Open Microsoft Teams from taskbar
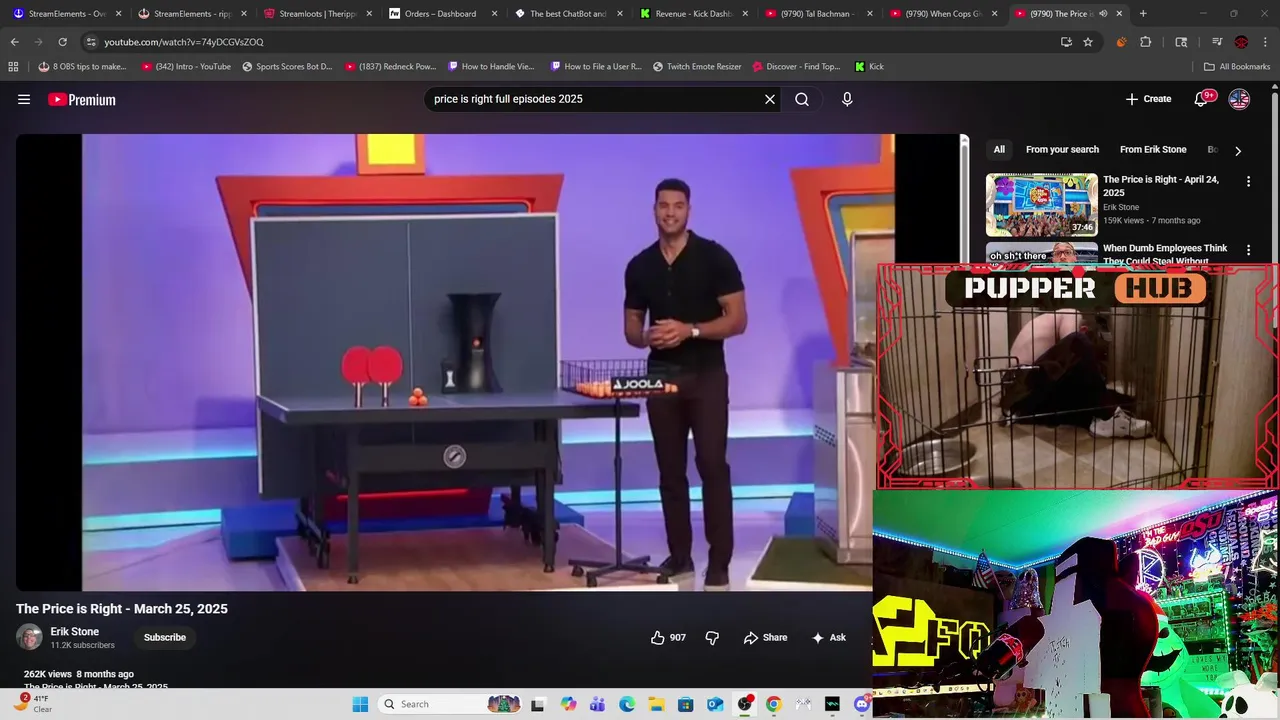Viewport: 1280px width, 720px height. point(597,704)
